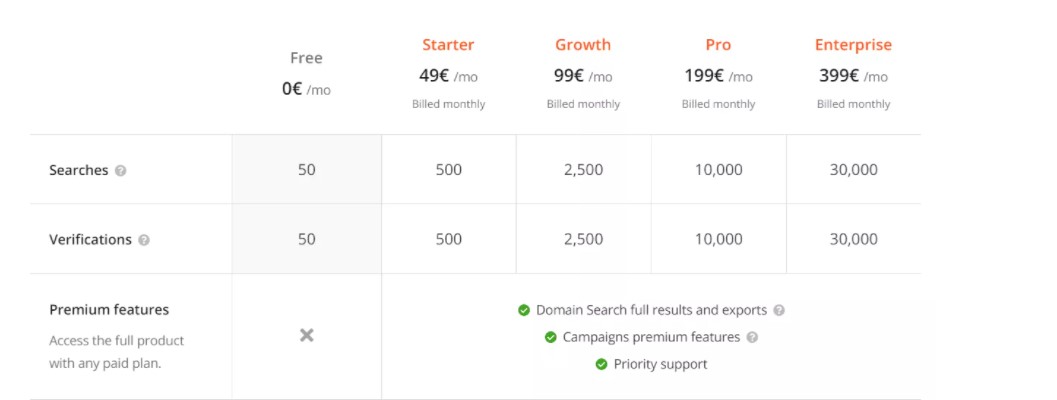Click the Free plan heading
Image resolution: width=1057 pixels, height=400 pixels.
tap(306, 58)
